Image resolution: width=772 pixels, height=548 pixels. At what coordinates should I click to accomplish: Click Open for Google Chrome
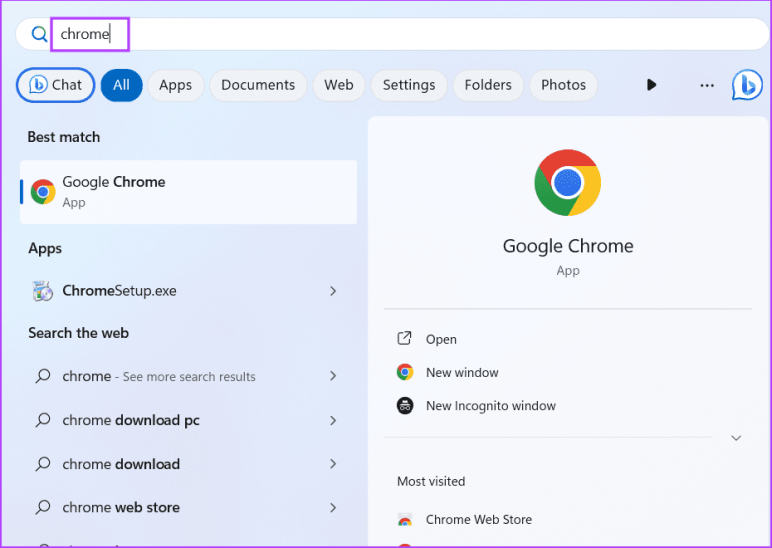tap(441, 339)
